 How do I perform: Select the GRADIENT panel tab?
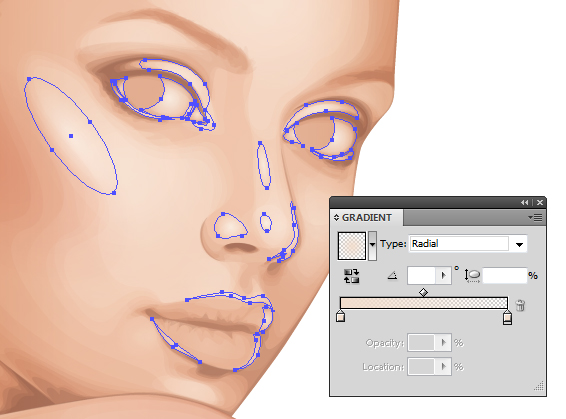pyautogui.click(x=367, y=218)
